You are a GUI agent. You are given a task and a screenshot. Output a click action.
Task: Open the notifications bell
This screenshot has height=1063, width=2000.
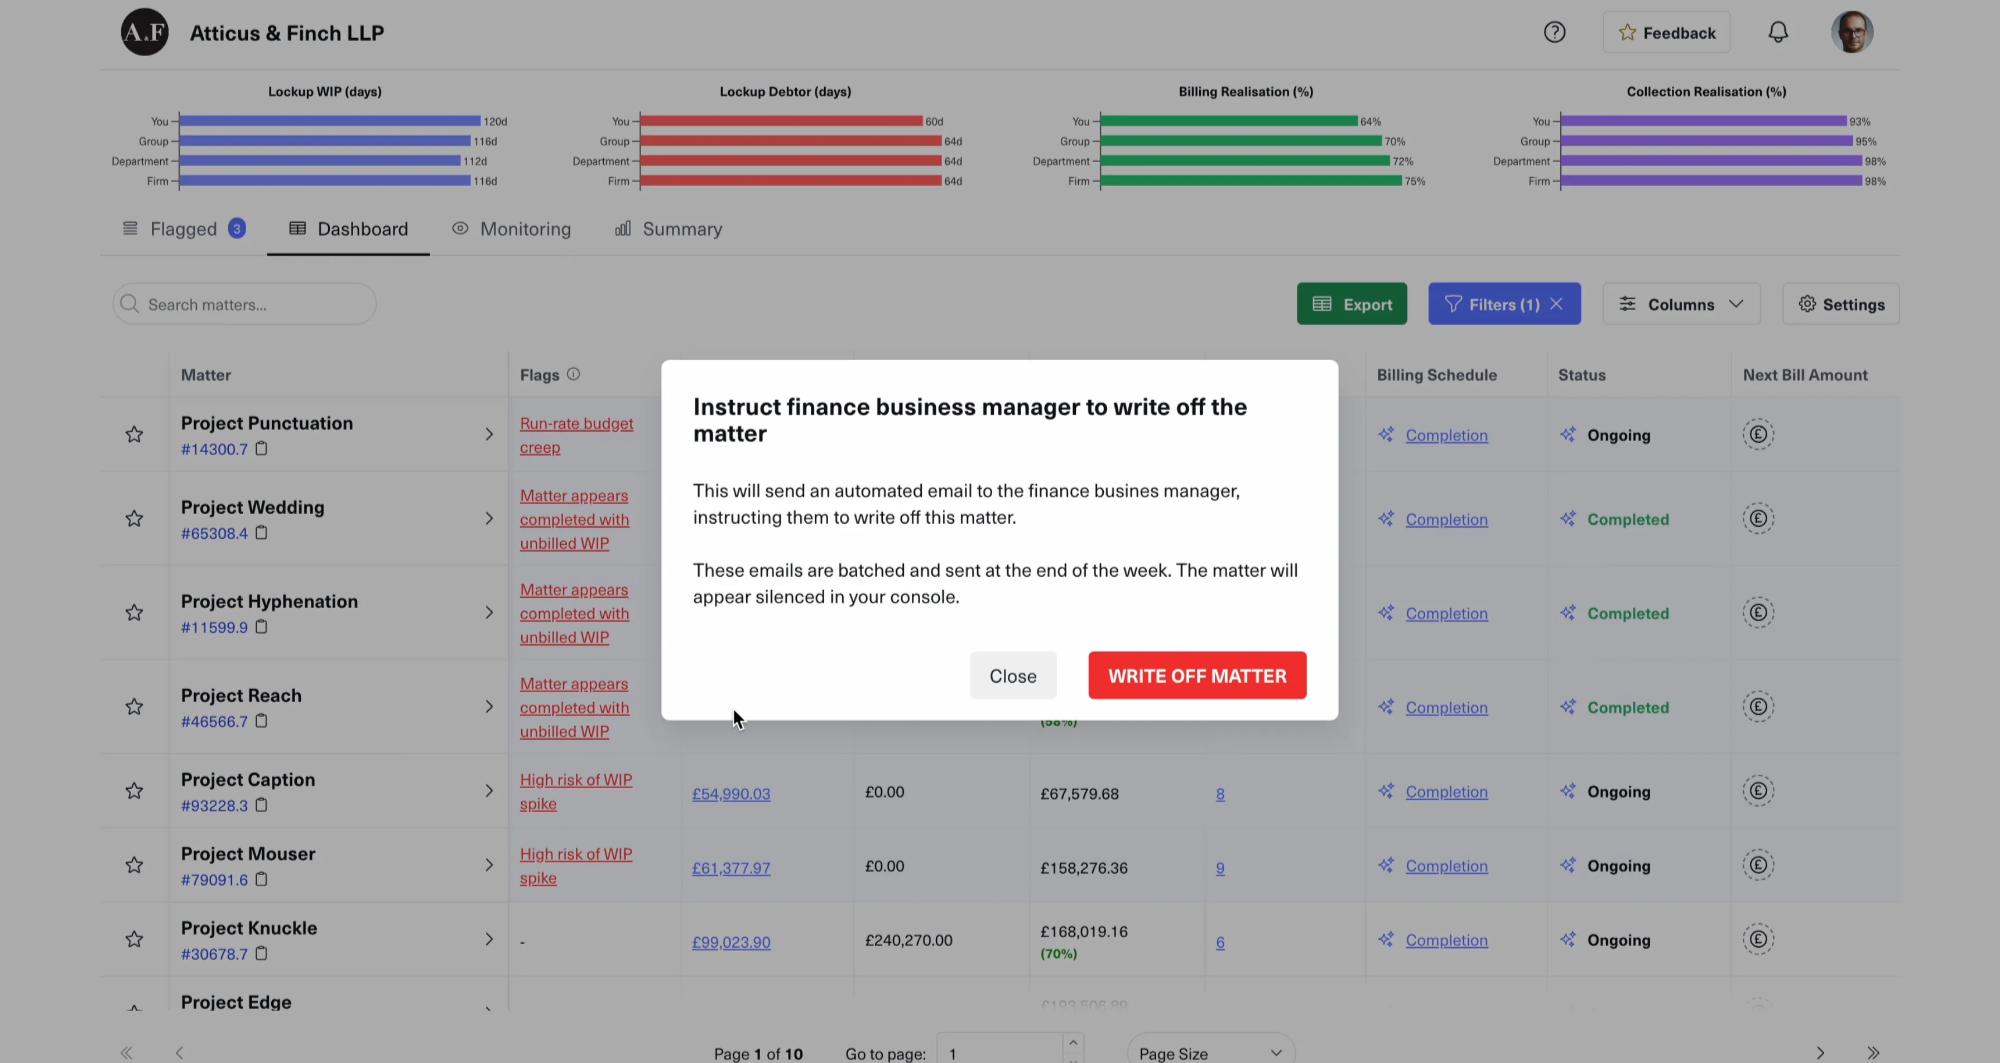coord(1777,32)
